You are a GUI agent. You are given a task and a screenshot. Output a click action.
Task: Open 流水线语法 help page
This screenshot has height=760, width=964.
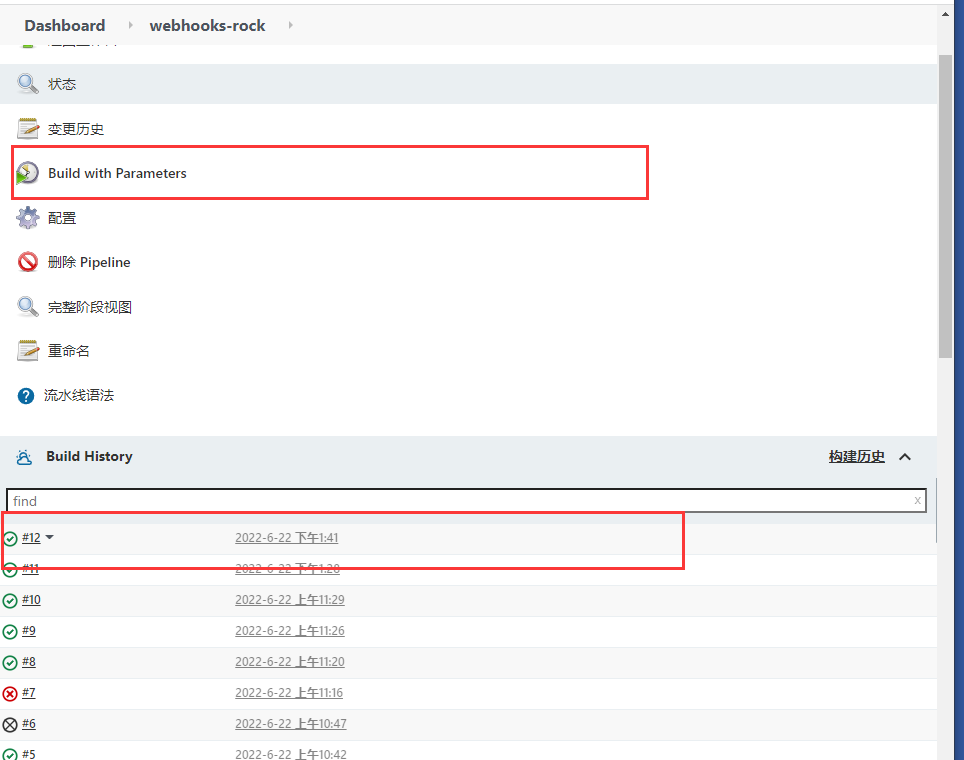[x=79, y=395]
